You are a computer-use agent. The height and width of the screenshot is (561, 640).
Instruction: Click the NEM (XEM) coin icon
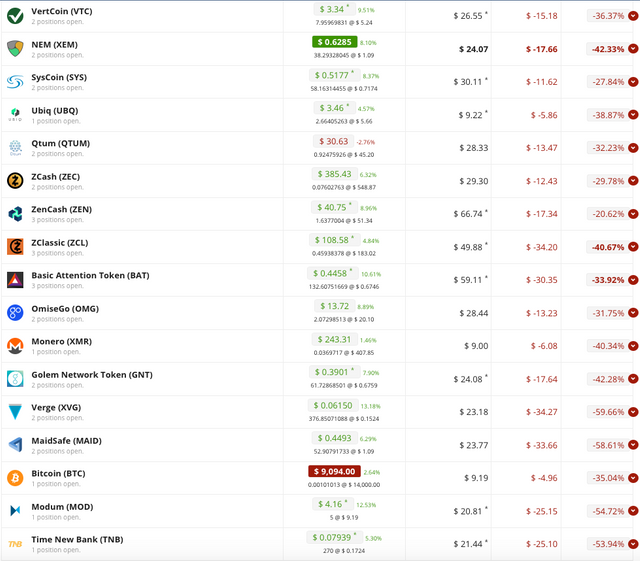pyautogui.click(x=15, y=49)
